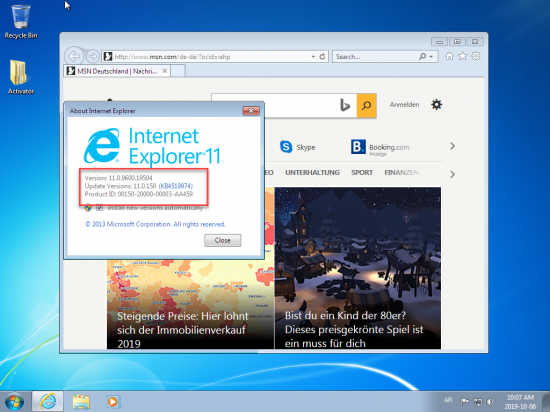
Task: Expand the search provider dropdown arrow
Action: 431,56
